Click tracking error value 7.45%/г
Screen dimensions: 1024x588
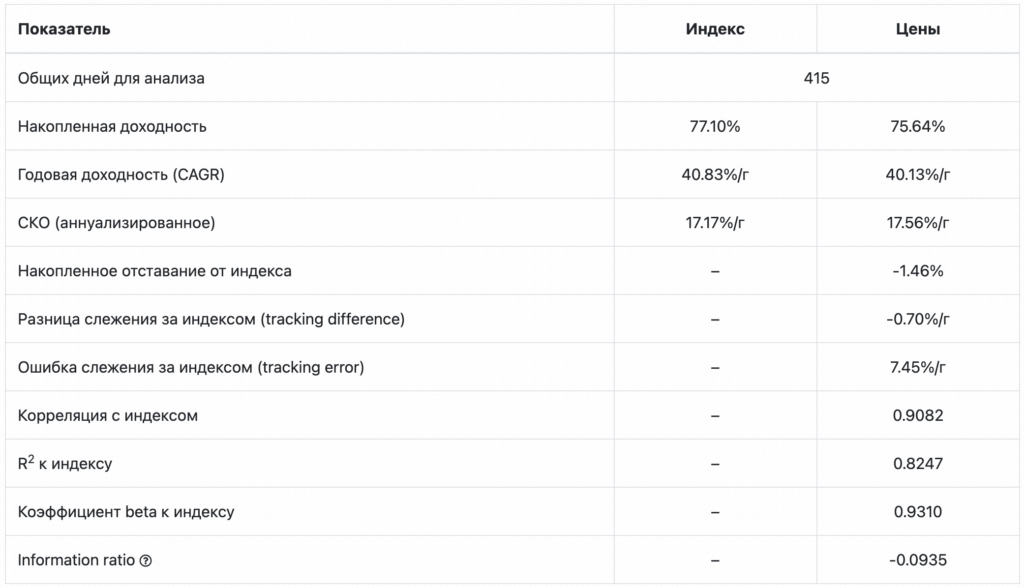pyautogui.click(x=918, y=368)
